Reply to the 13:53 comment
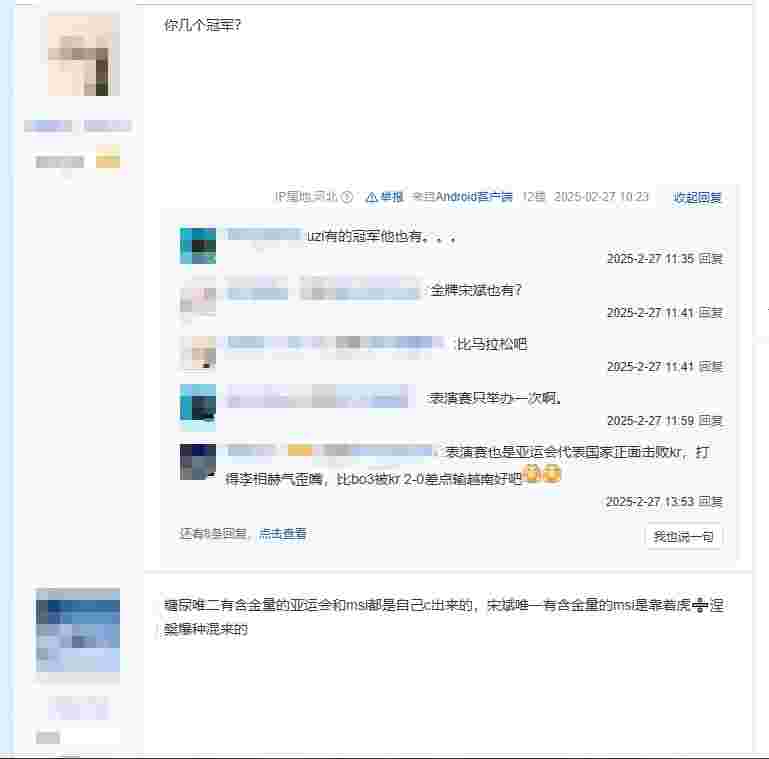 click(710, 502)
